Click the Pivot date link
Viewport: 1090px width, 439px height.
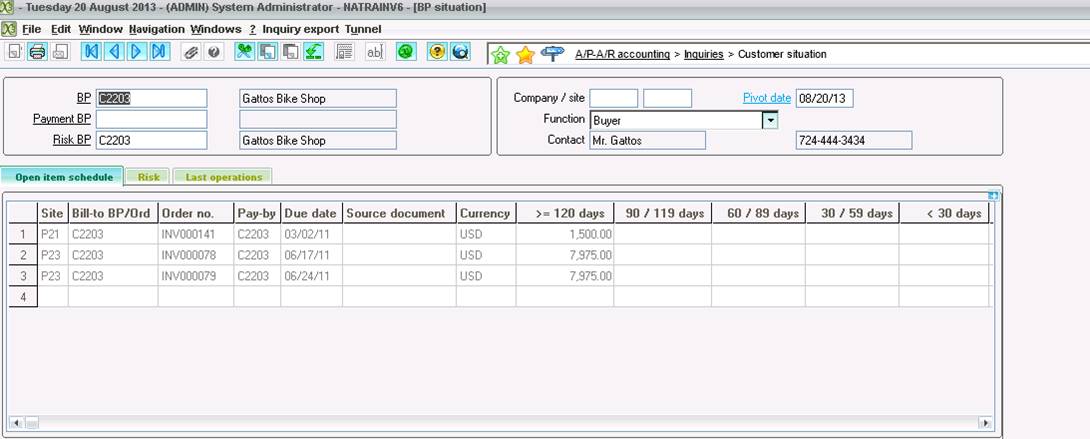pos(766,98)
